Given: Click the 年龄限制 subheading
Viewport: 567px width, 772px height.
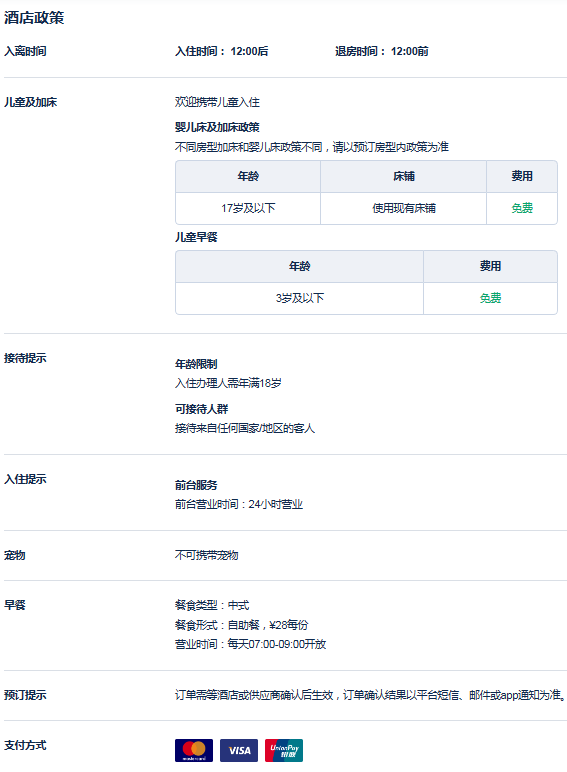Looking at the screenshot, I should (196, 364).
